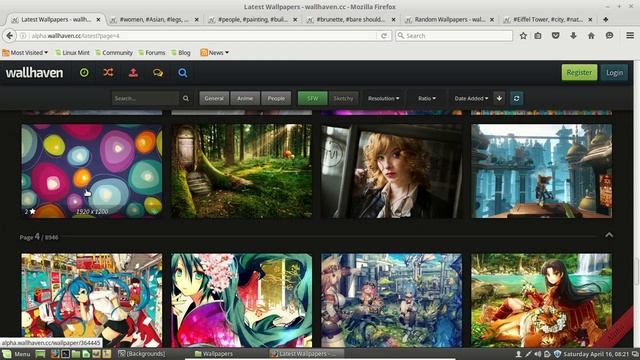640x360 pixels.
Task: Show desktop icon in Mint panel
Action: click(40, 354)
